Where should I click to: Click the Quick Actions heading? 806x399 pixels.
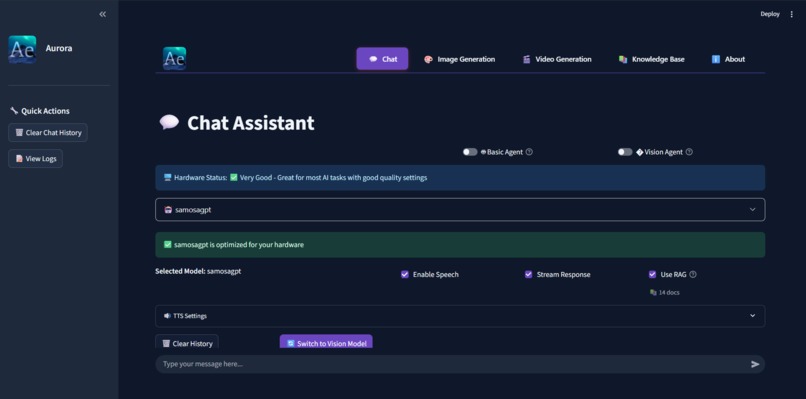click(x=40, y=111)
